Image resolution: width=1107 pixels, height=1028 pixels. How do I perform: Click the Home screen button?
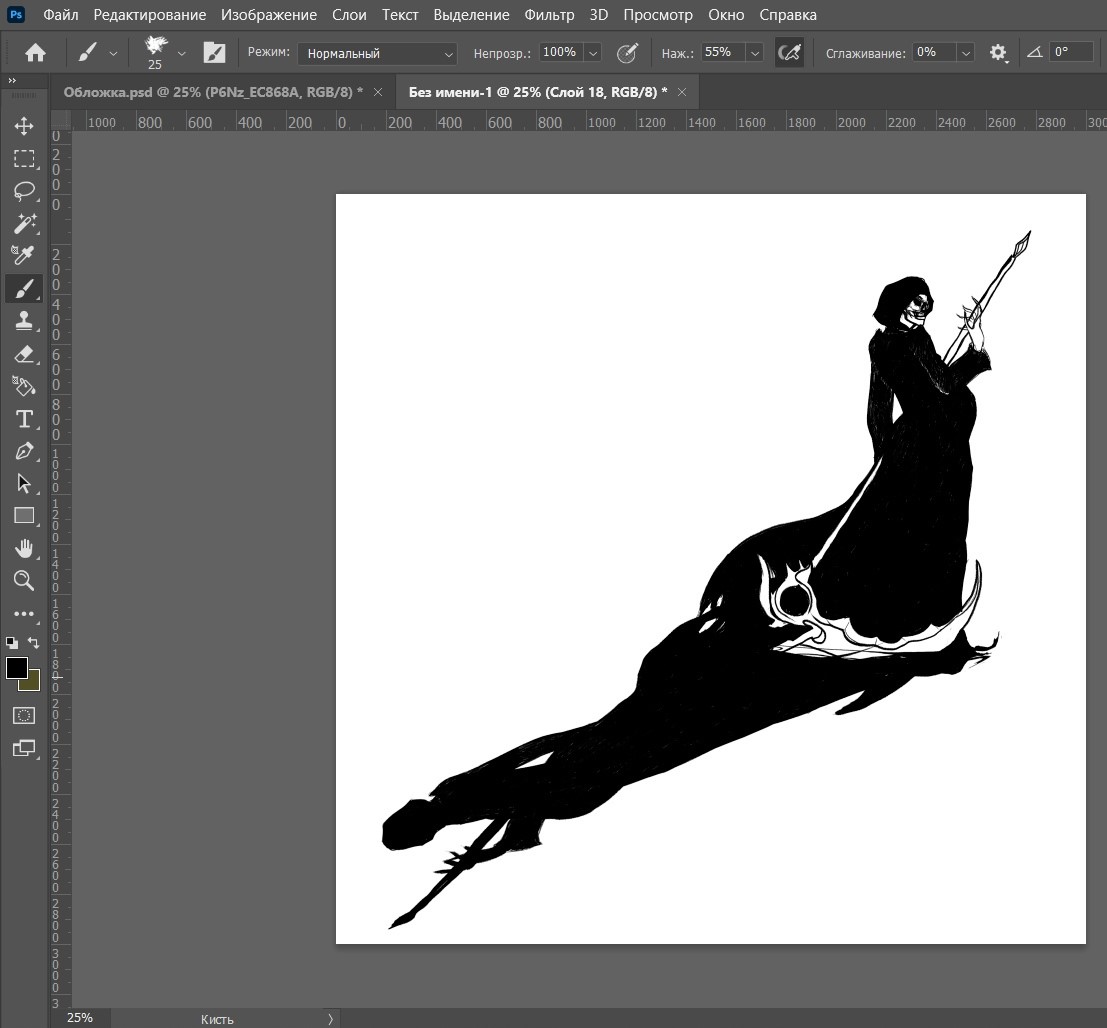point(35,53)
